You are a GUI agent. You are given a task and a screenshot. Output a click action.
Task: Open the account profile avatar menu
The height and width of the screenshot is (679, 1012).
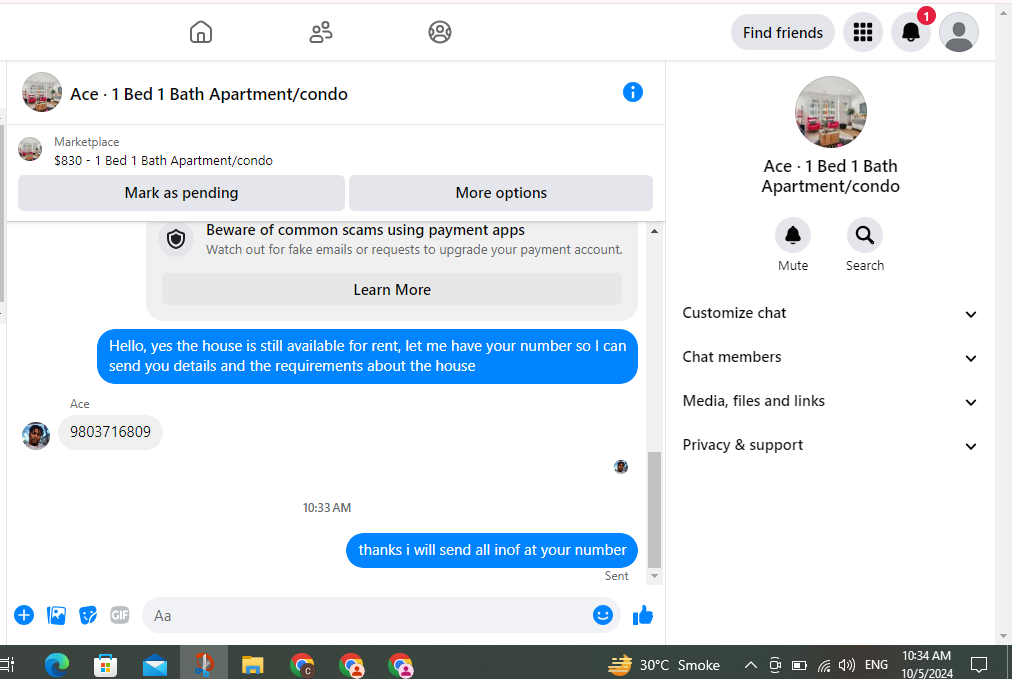[x=958, y=32]
